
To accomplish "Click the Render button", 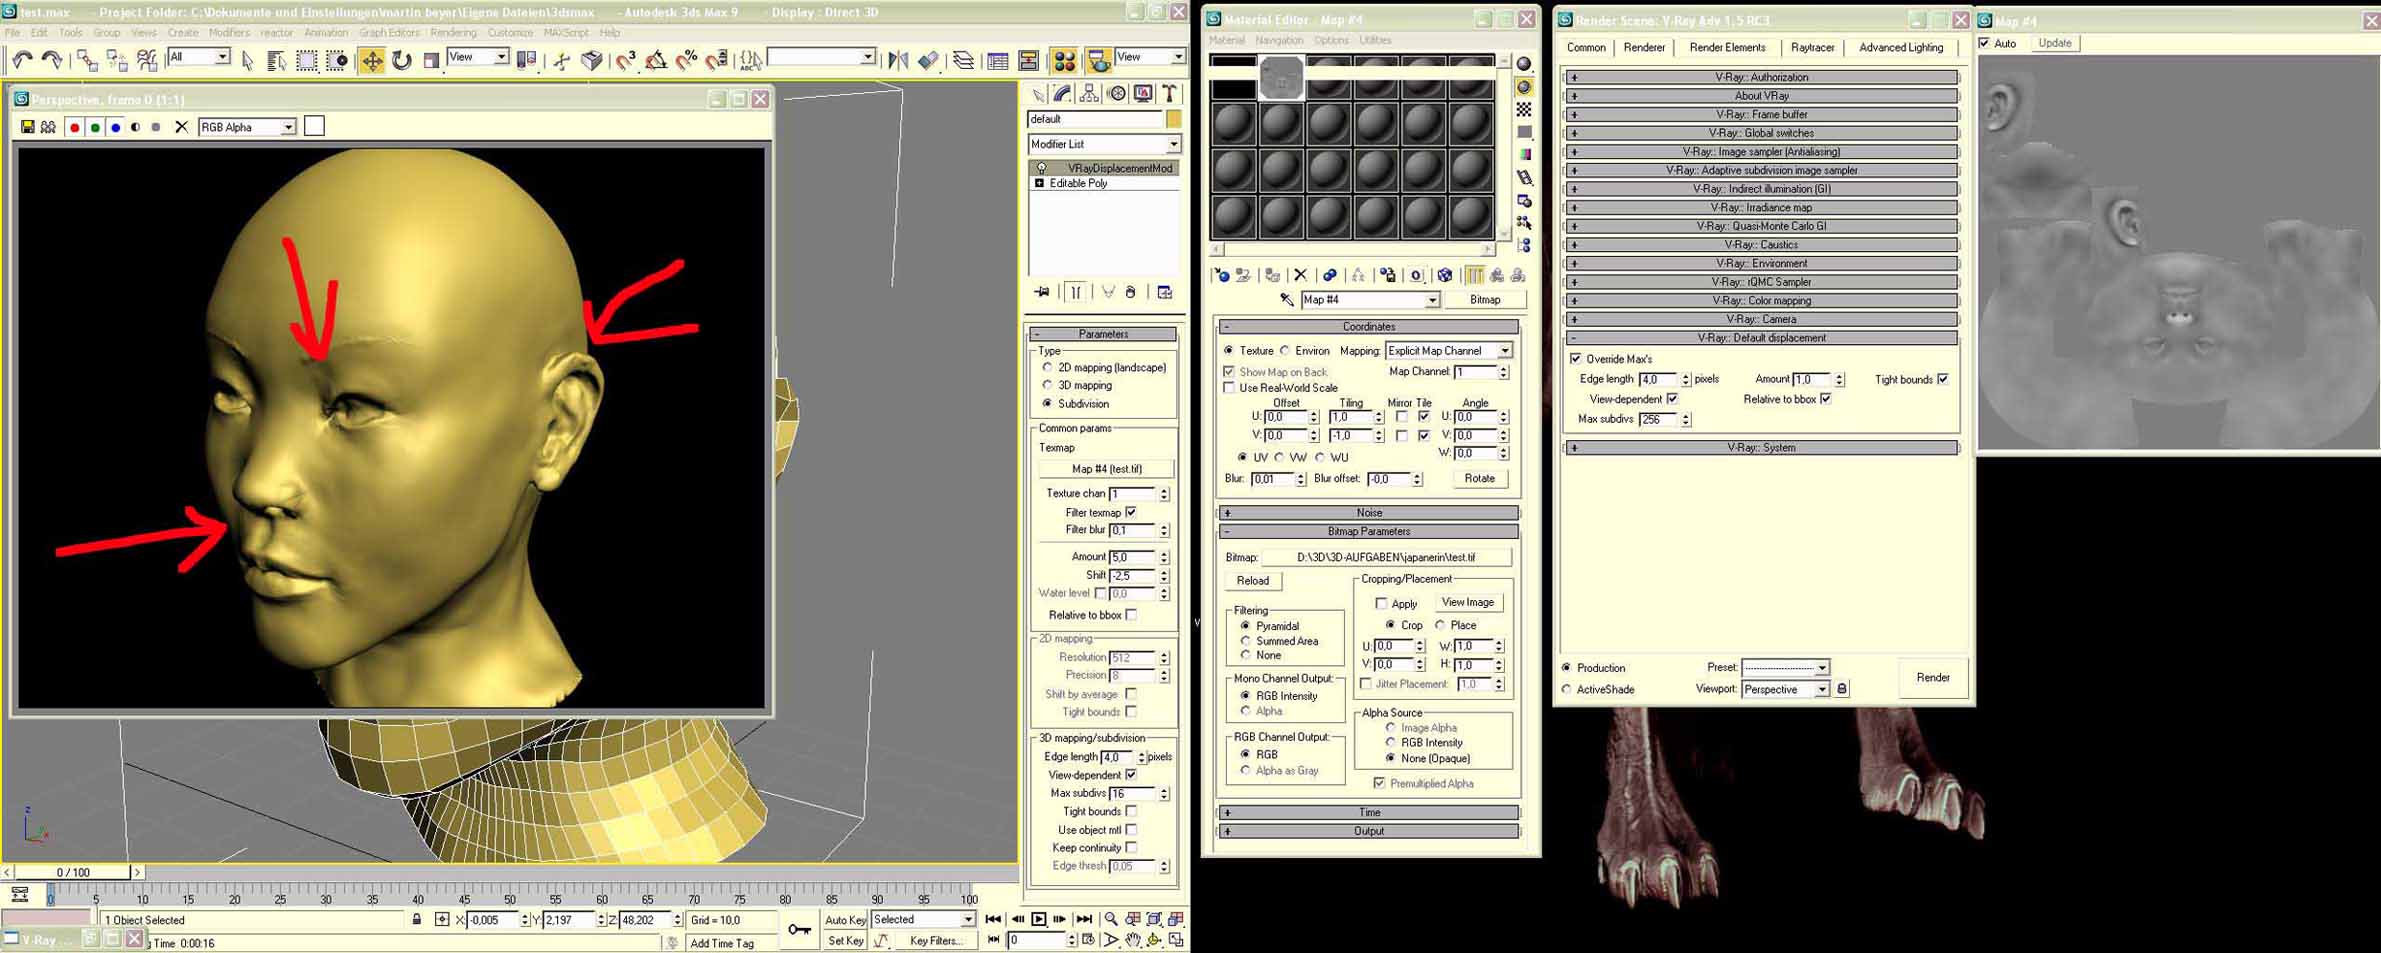I will [x=1932, y=678].
